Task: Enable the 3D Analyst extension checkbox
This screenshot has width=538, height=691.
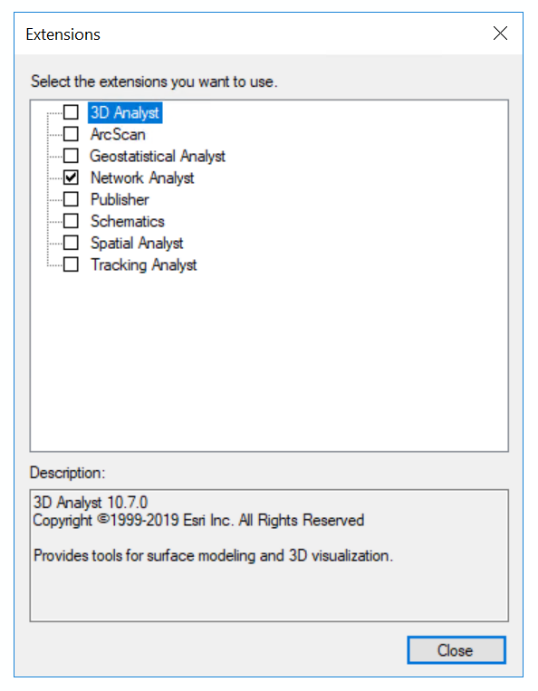Action: (x=70, y=112)
